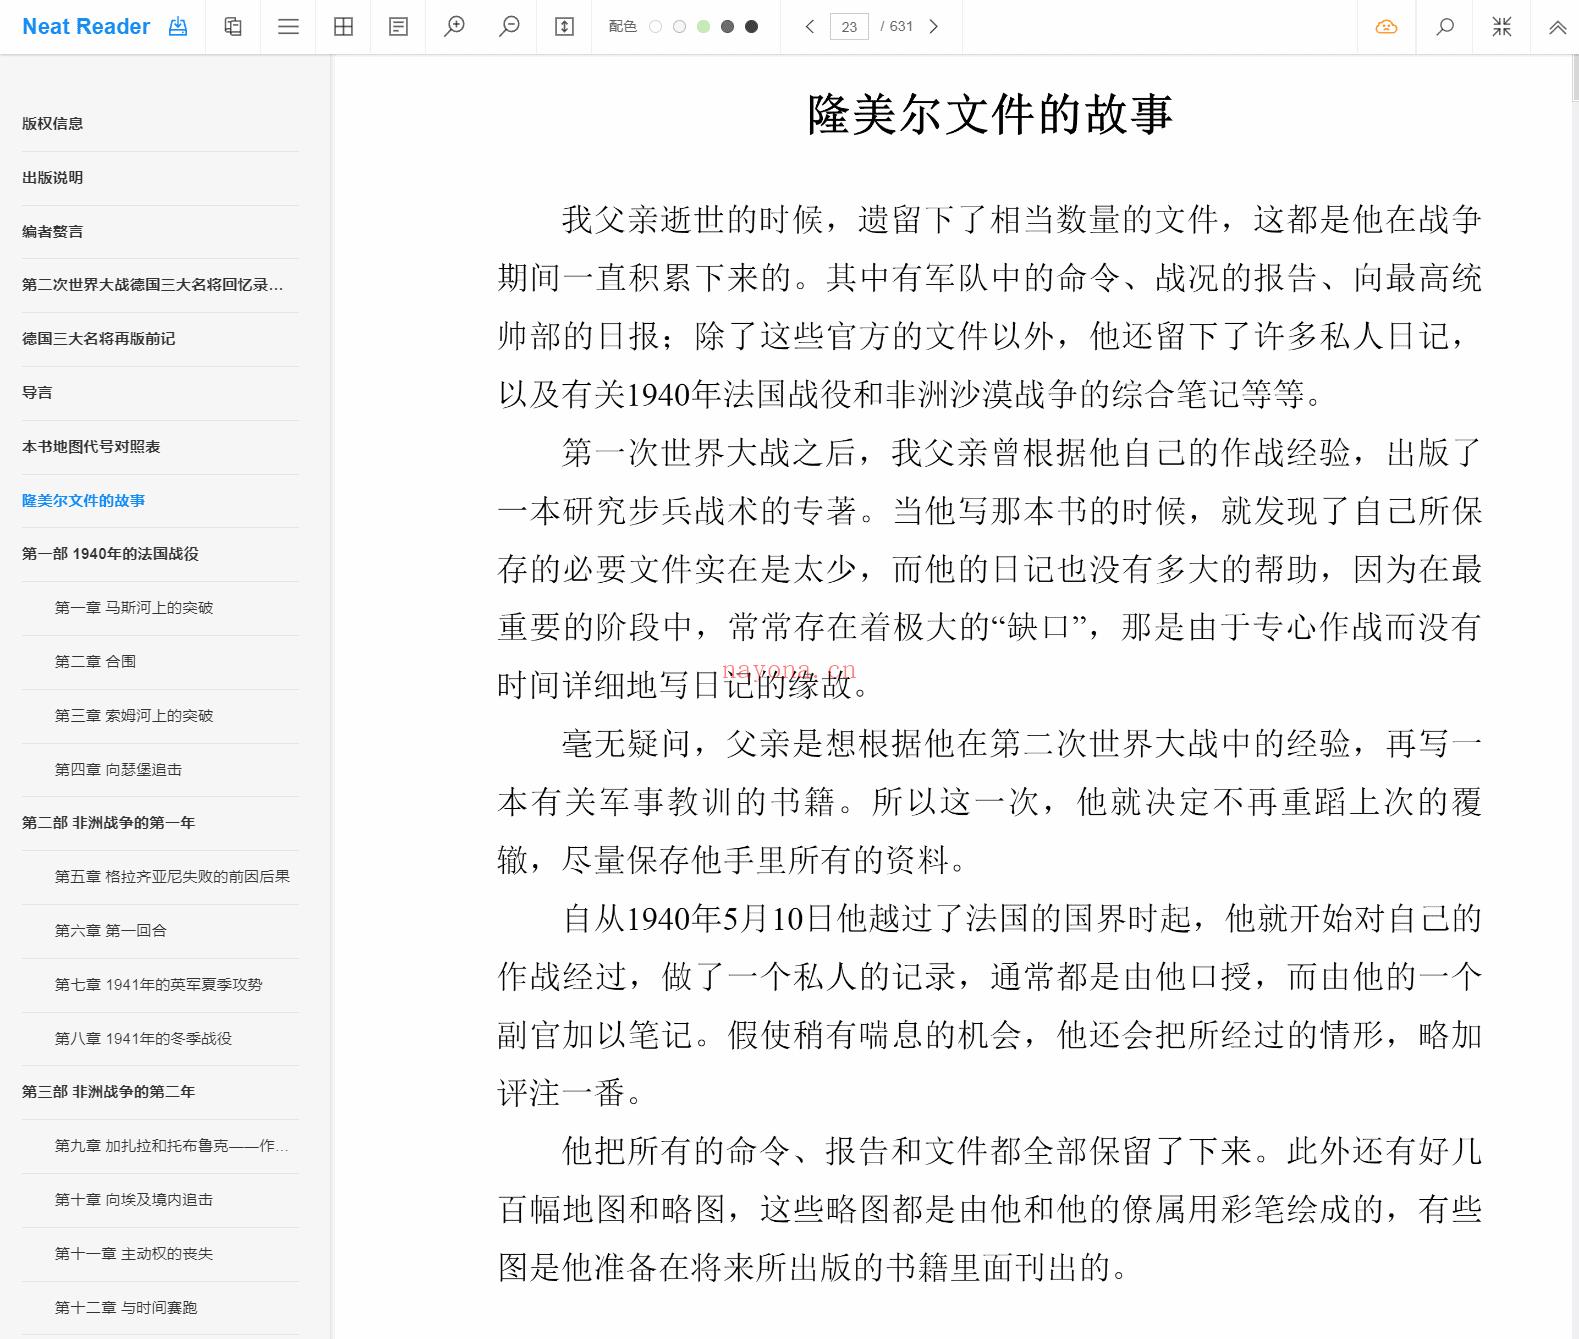1579x1339 pixels.
Task: Open 编者赘言 in the contents
Action: 53,232
